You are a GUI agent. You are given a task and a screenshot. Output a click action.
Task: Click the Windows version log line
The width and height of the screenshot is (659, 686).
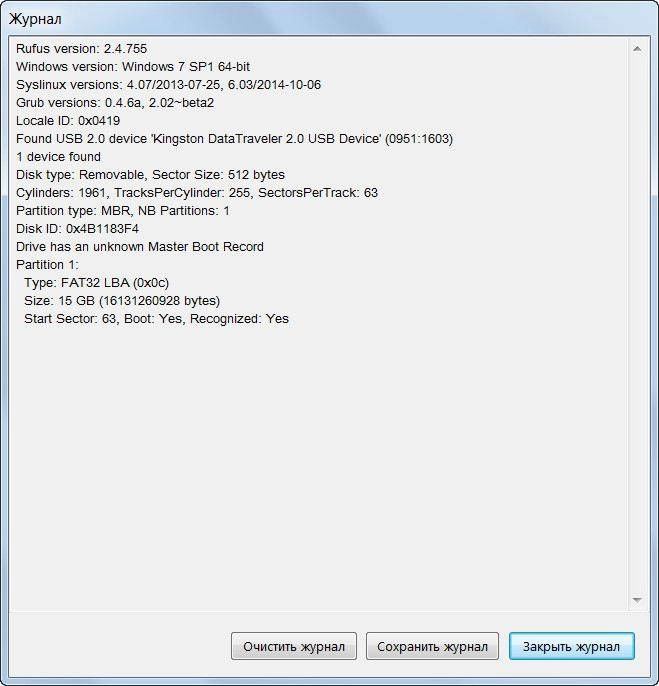pyautogui.click(x=133, y=66)
